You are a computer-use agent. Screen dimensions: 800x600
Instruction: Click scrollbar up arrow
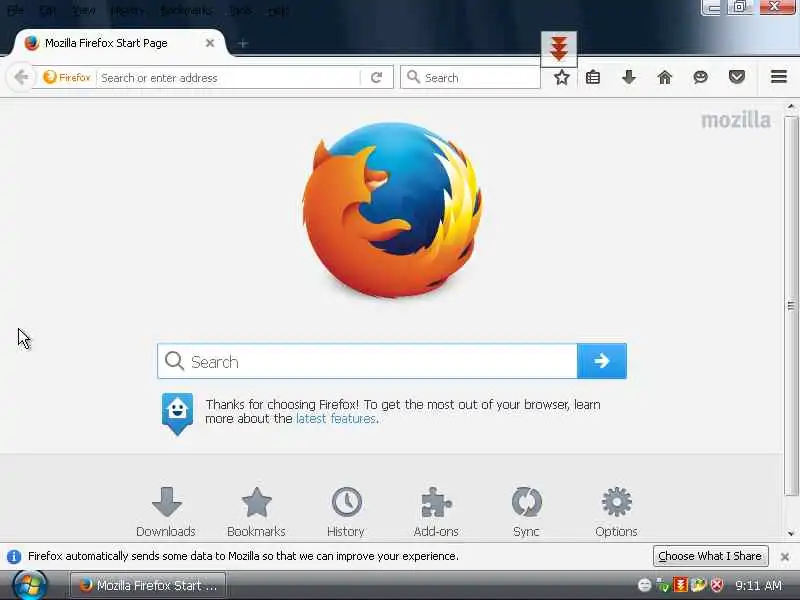(791, 107)
